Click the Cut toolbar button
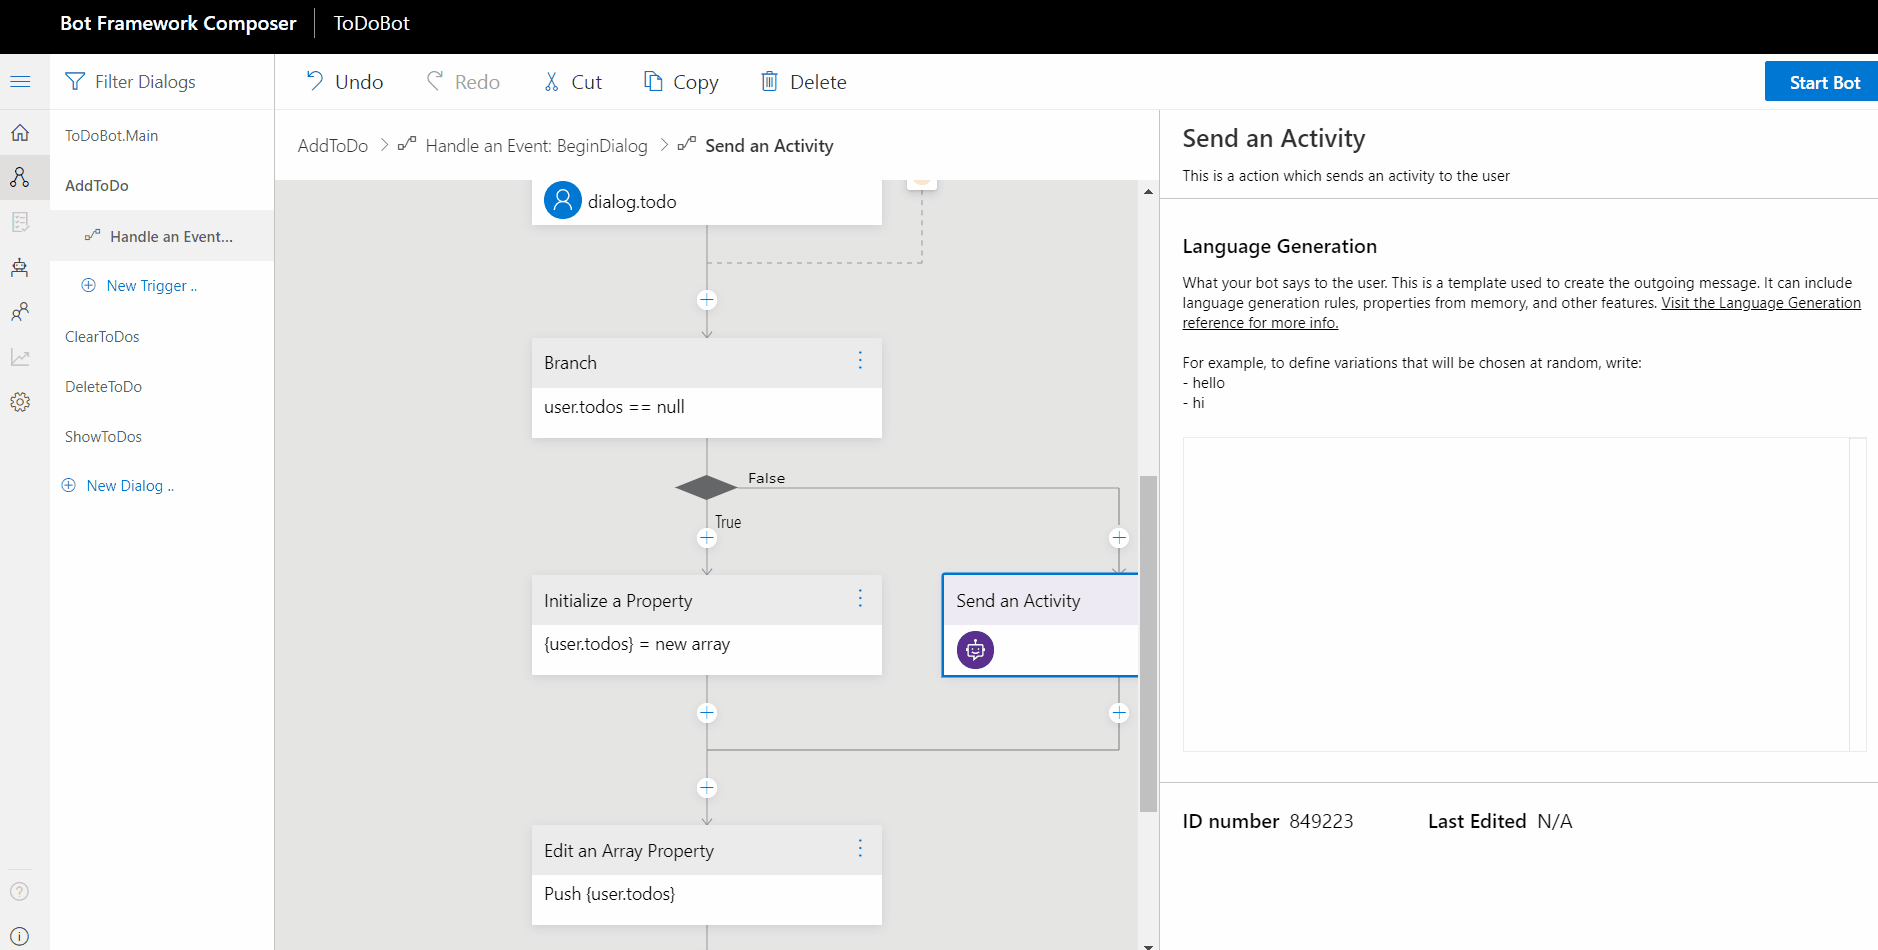Screen dimensions: 1878x950 [x=573, y=82]
